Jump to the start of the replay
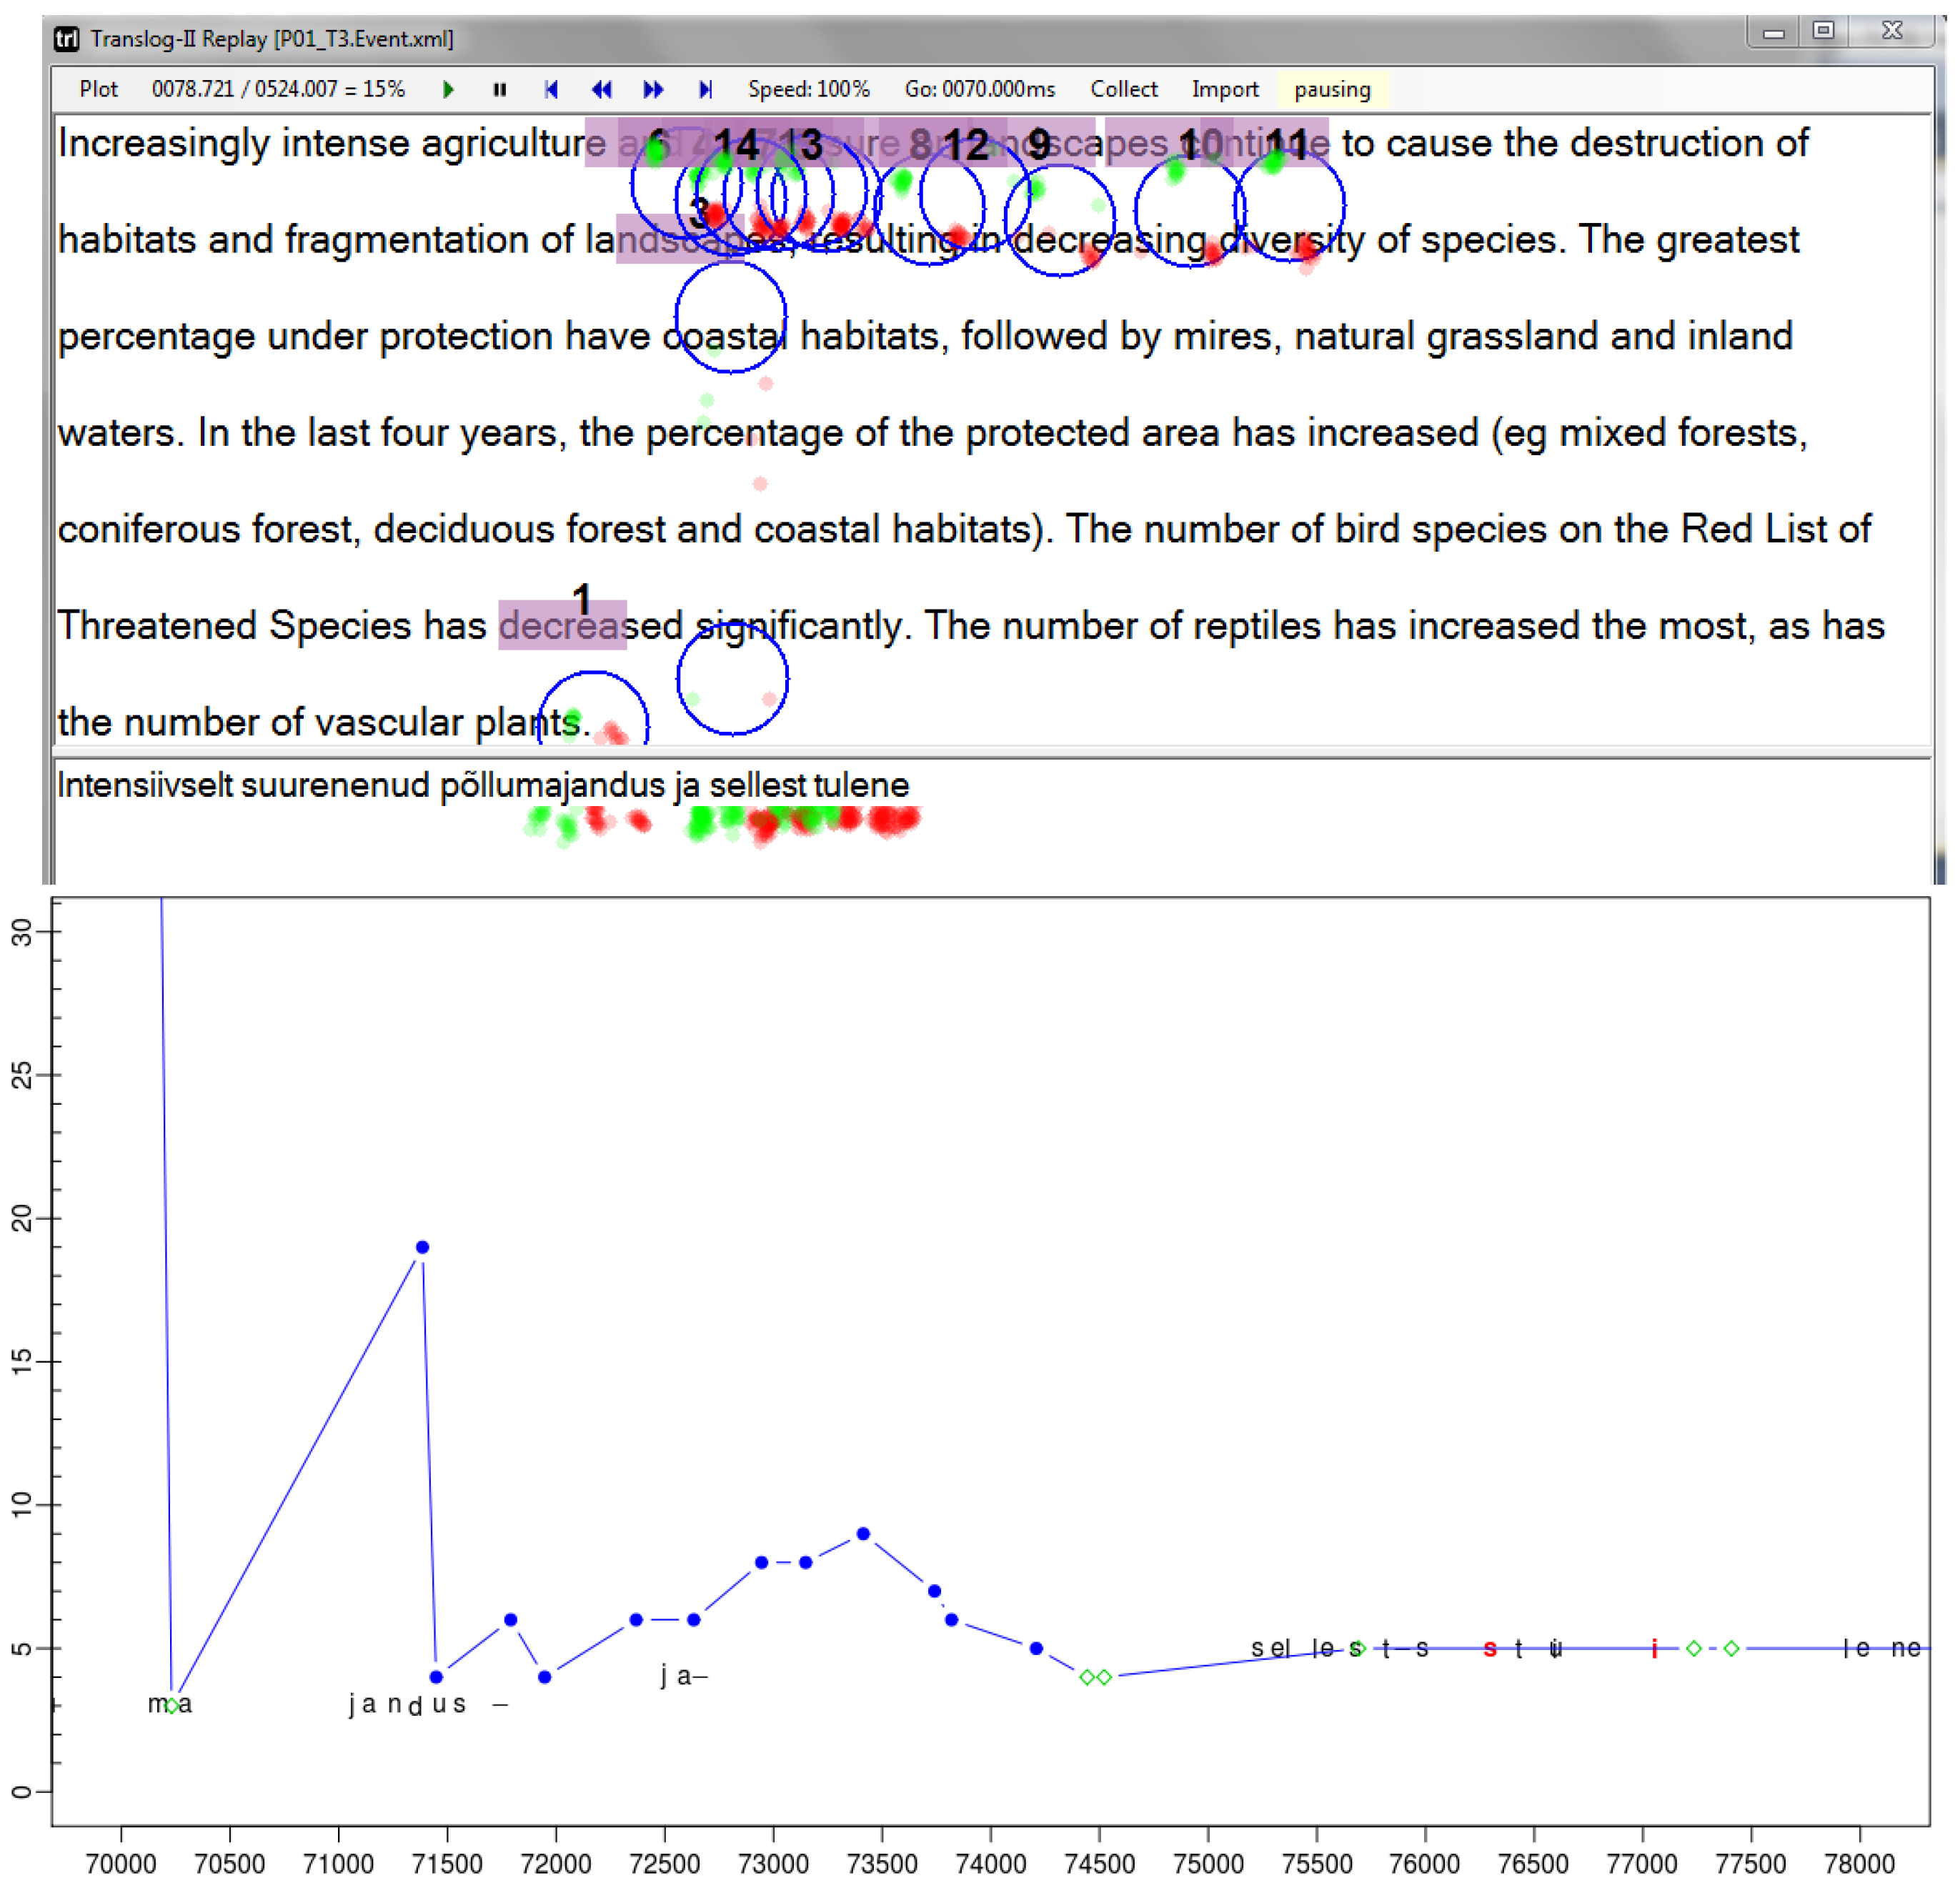 (550, 90)
